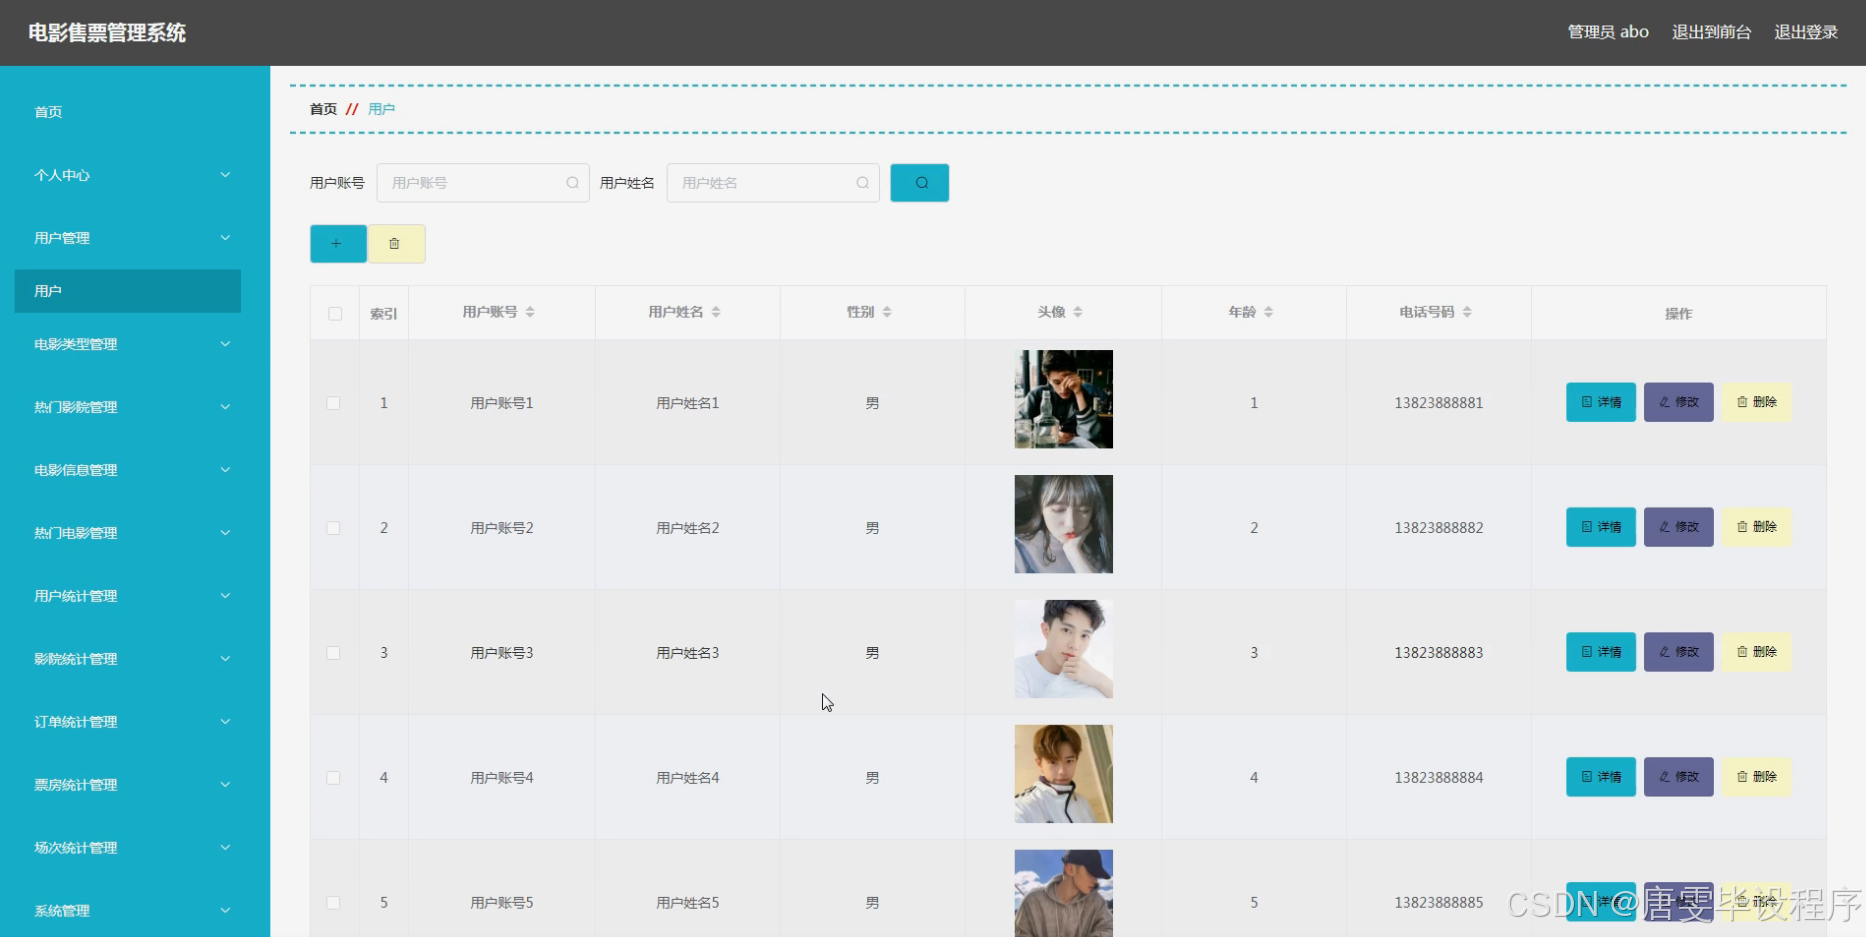Screen dimensions: 1866x937
Task: Expand 订单统计管理 chevron
Action: [x=225, y=722]
